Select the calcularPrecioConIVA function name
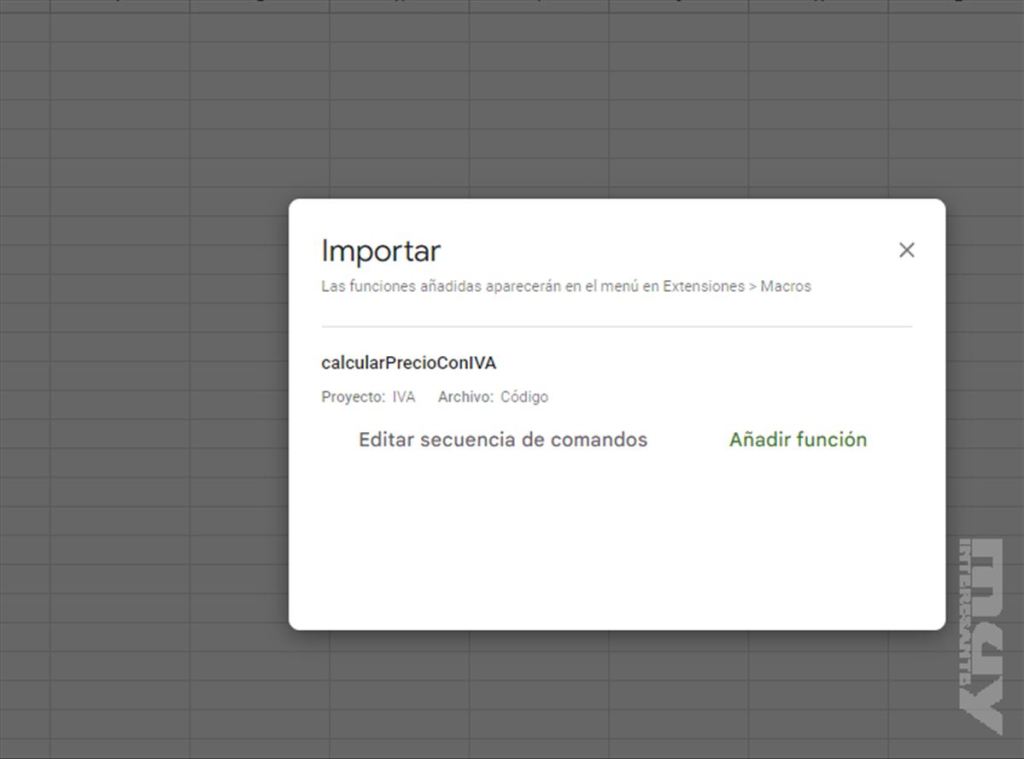The width and height of the screenshot is (1024, 759). 408,363
